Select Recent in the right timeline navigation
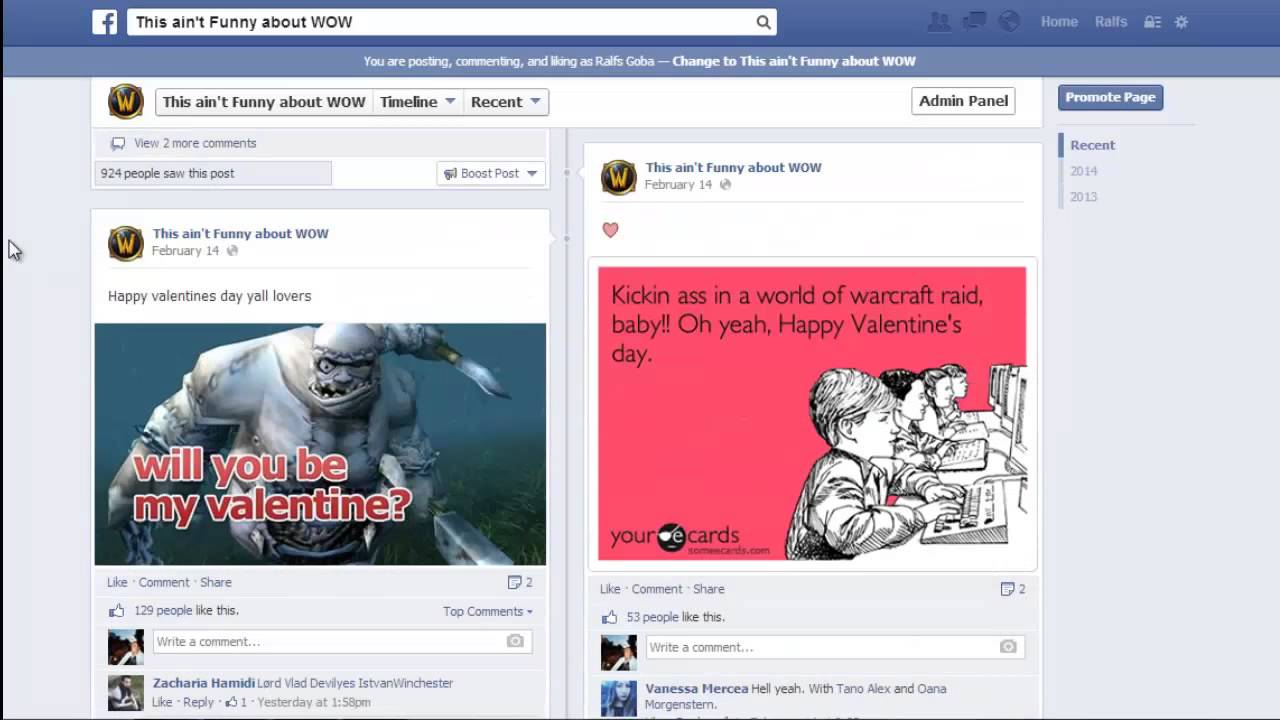 pos(1092,145)
